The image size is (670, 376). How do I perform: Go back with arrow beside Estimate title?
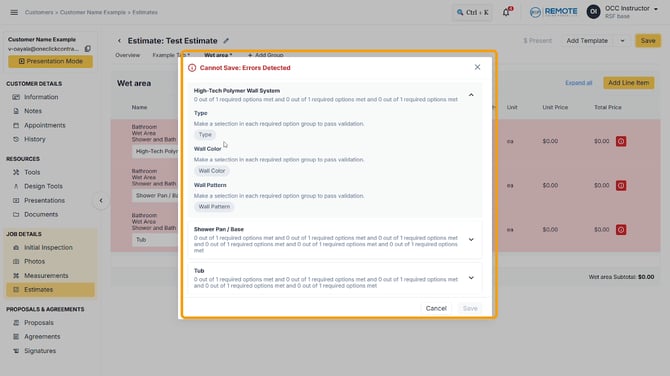pyautogui.click(x=119, y=41)
